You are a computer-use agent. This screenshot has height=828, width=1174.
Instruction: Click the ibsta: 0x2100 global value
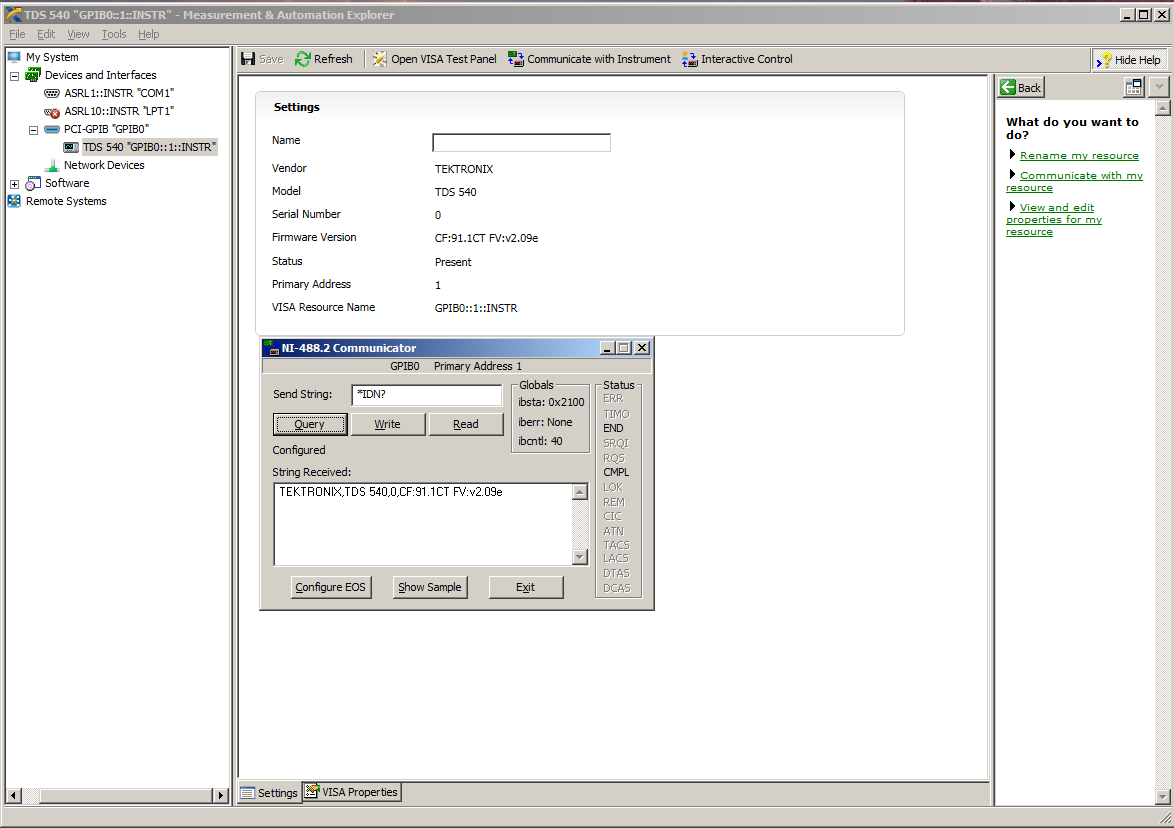(551, 403)
